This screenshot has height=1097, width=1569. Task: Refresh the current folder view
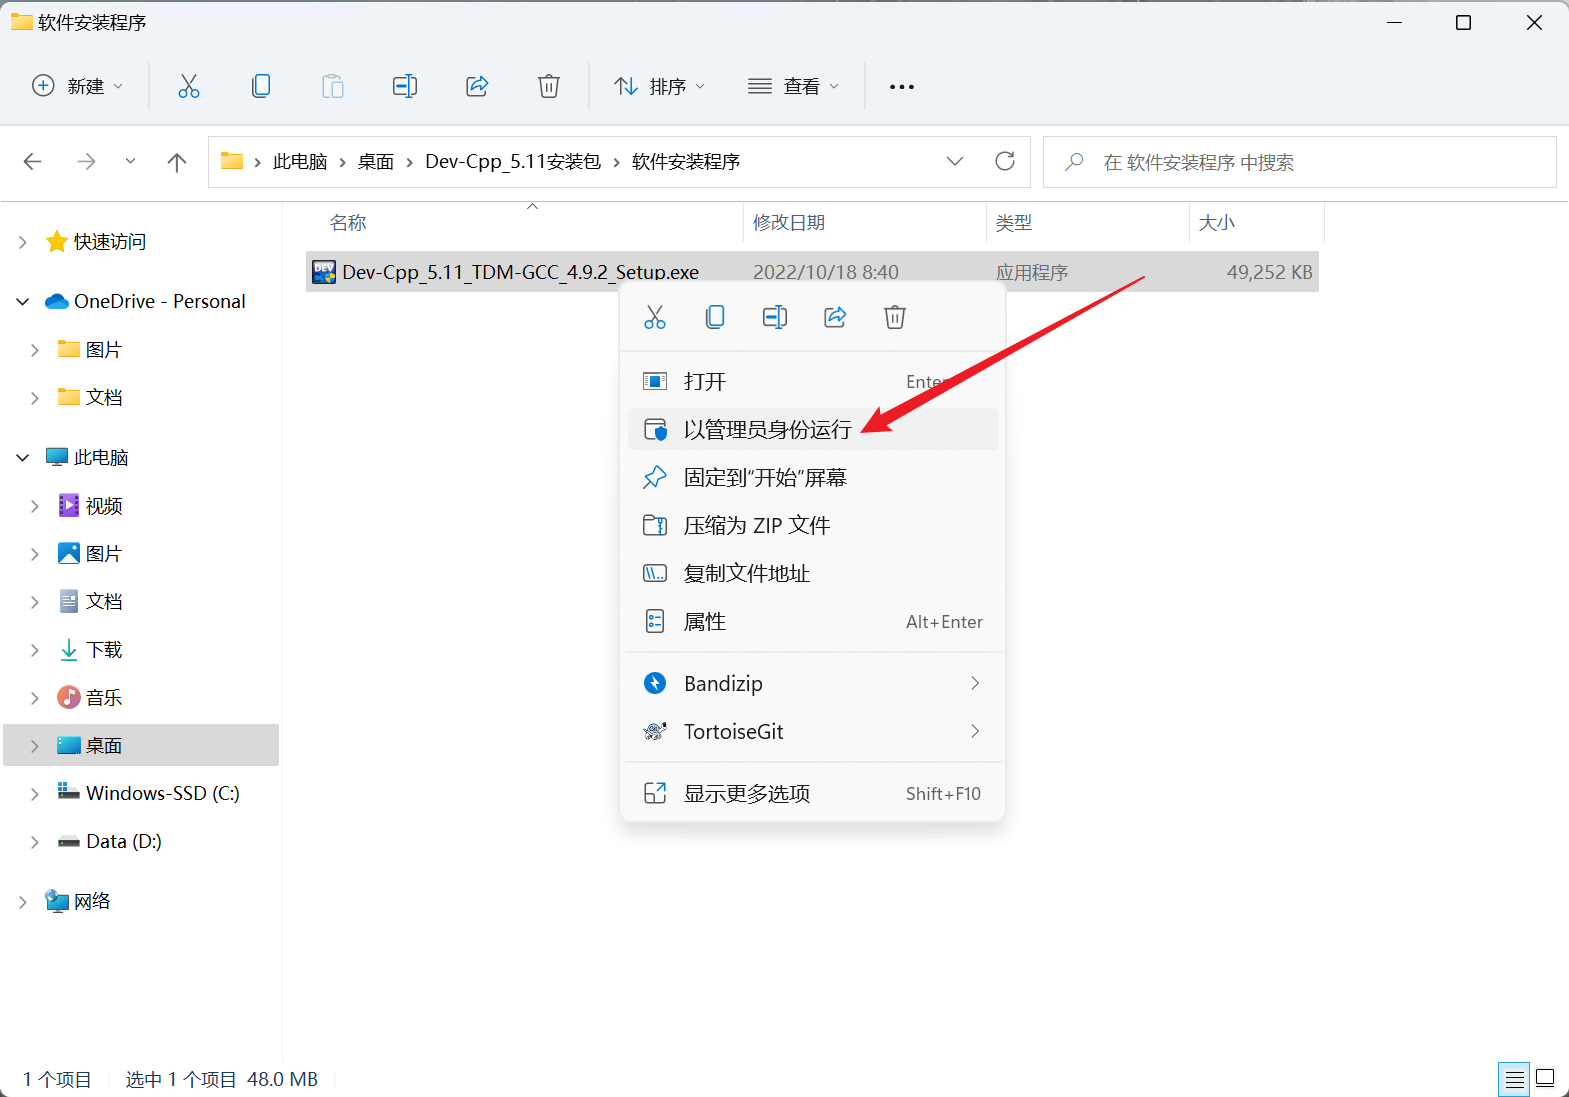[x=1005, y=161]
